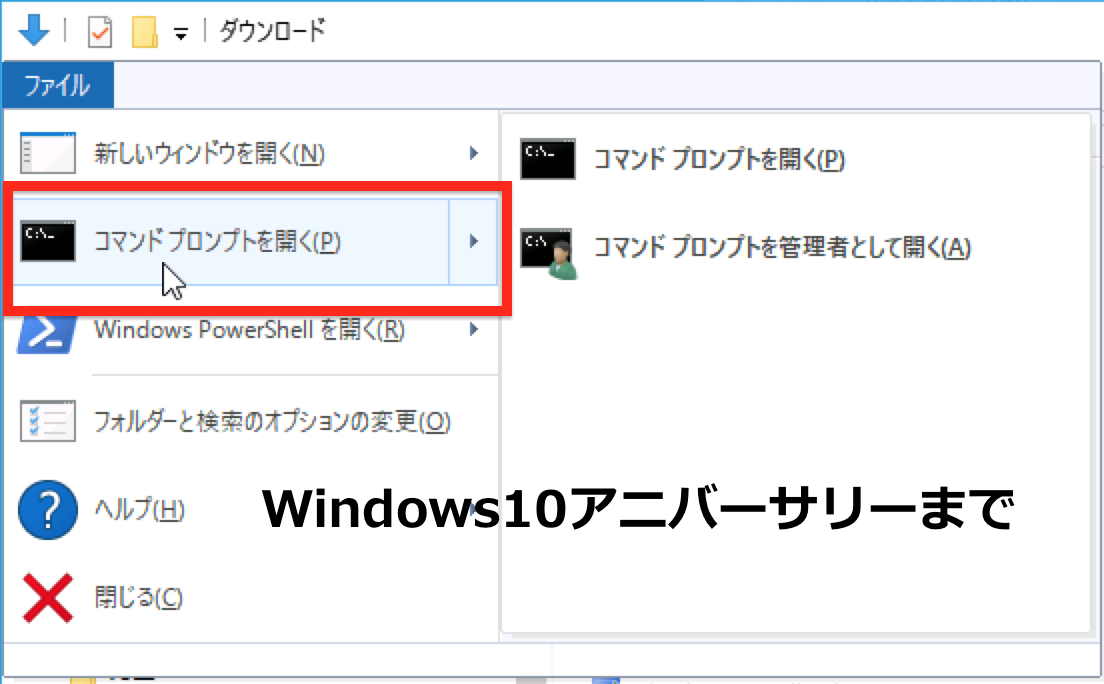
Task: Open the quick access toolbar customize dropdown
Action: (181, 33)
